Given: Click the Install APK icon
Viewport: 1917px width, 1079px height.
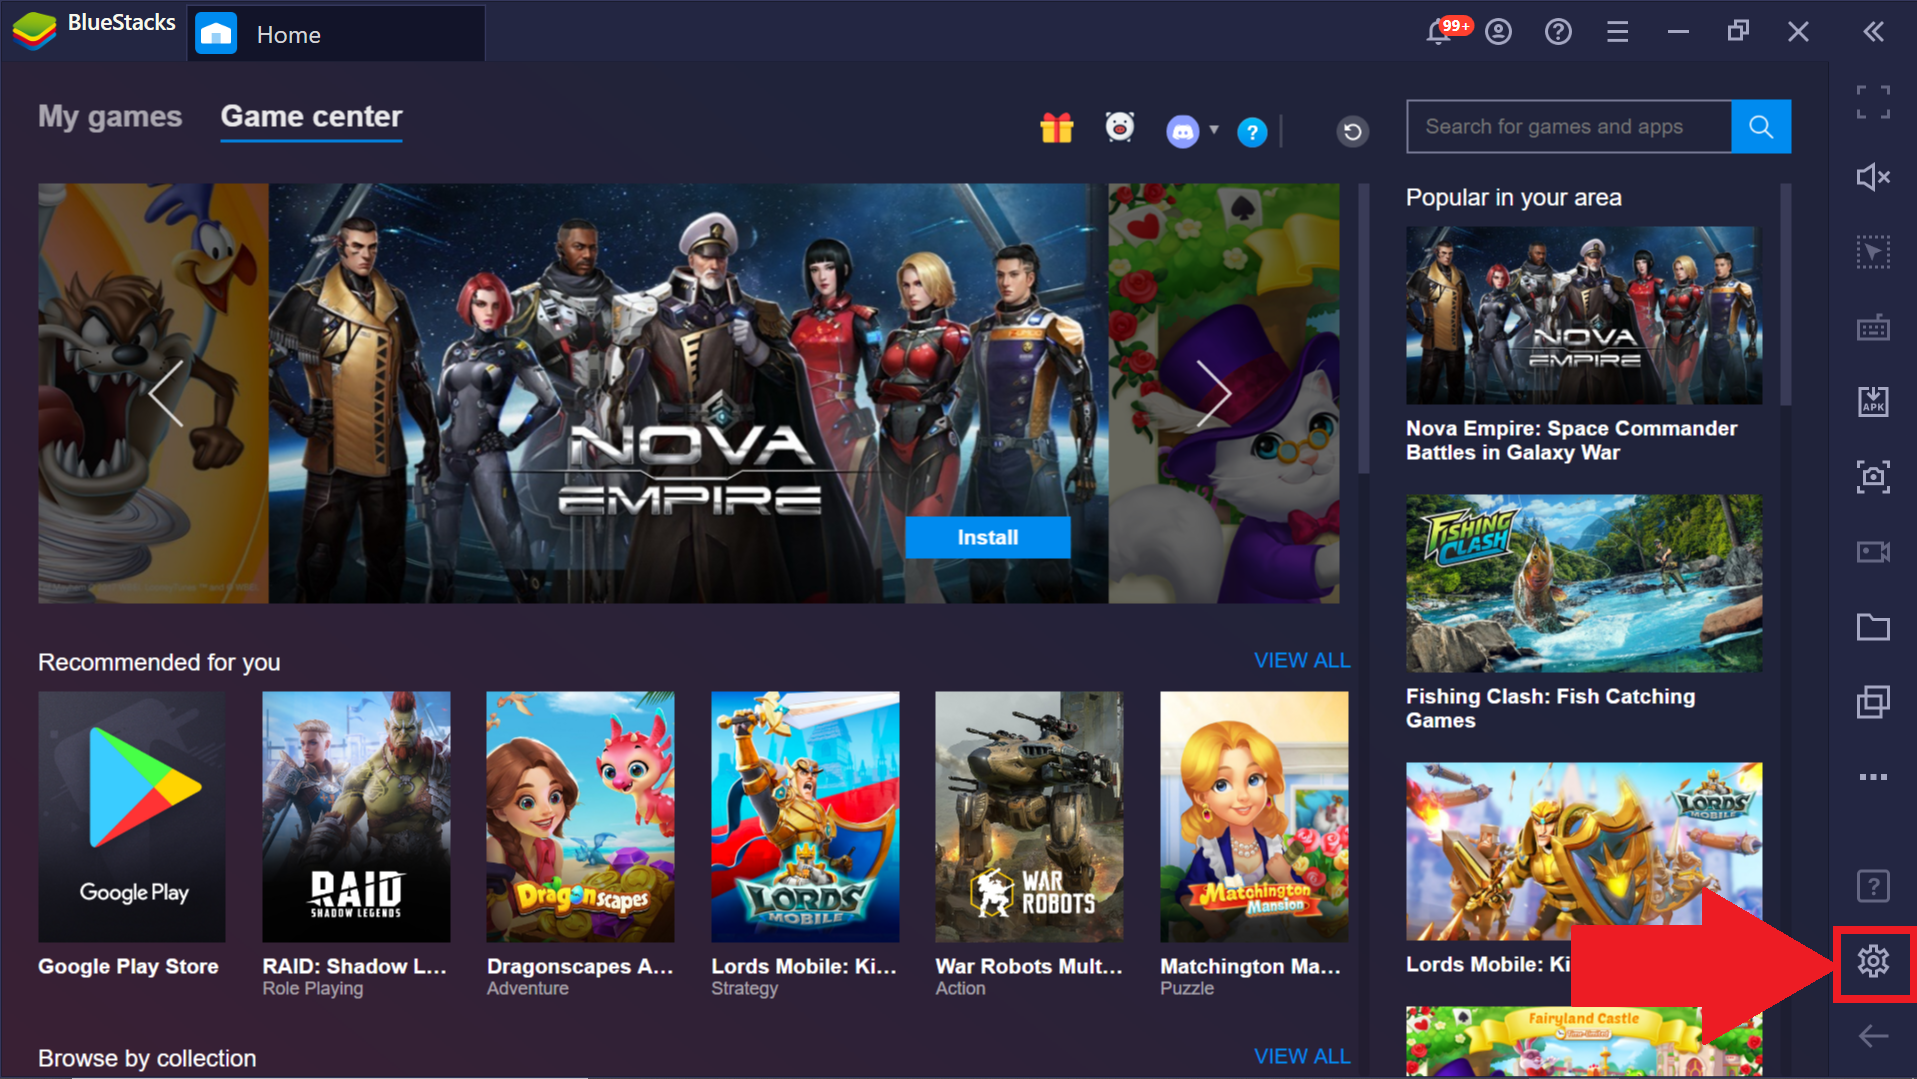Looking at the screenshot, I should point(1873,402).
